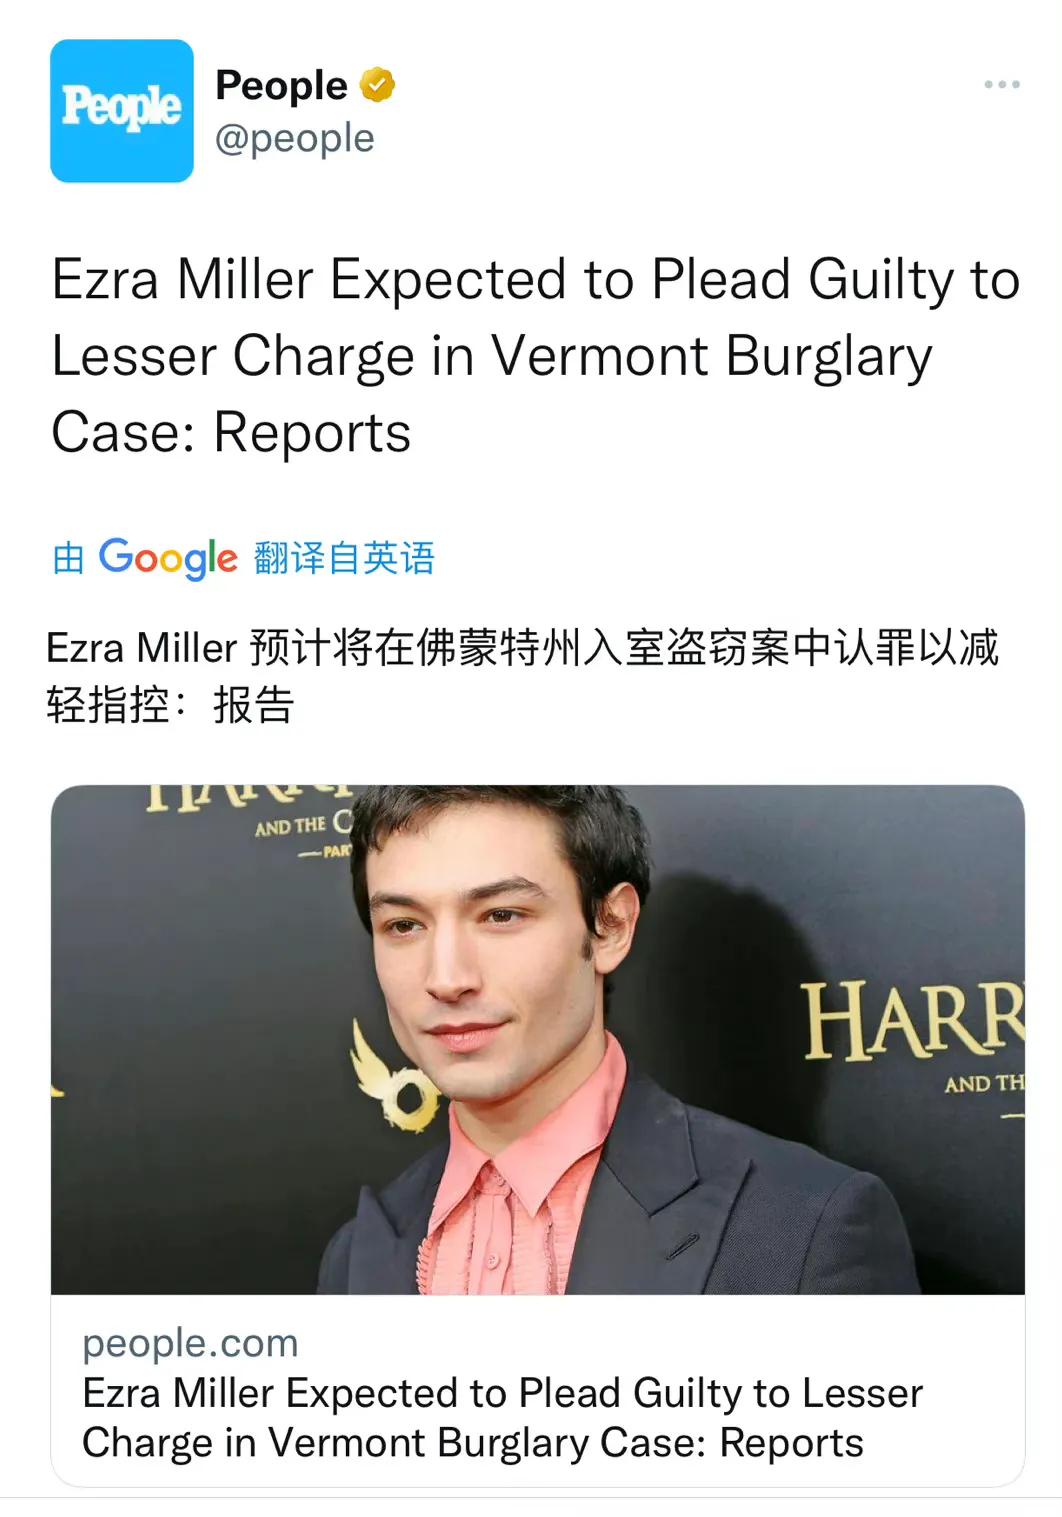Tap the 报告 text in the translation
The width and height of the screenshot is (1062, 1517).
254,705
